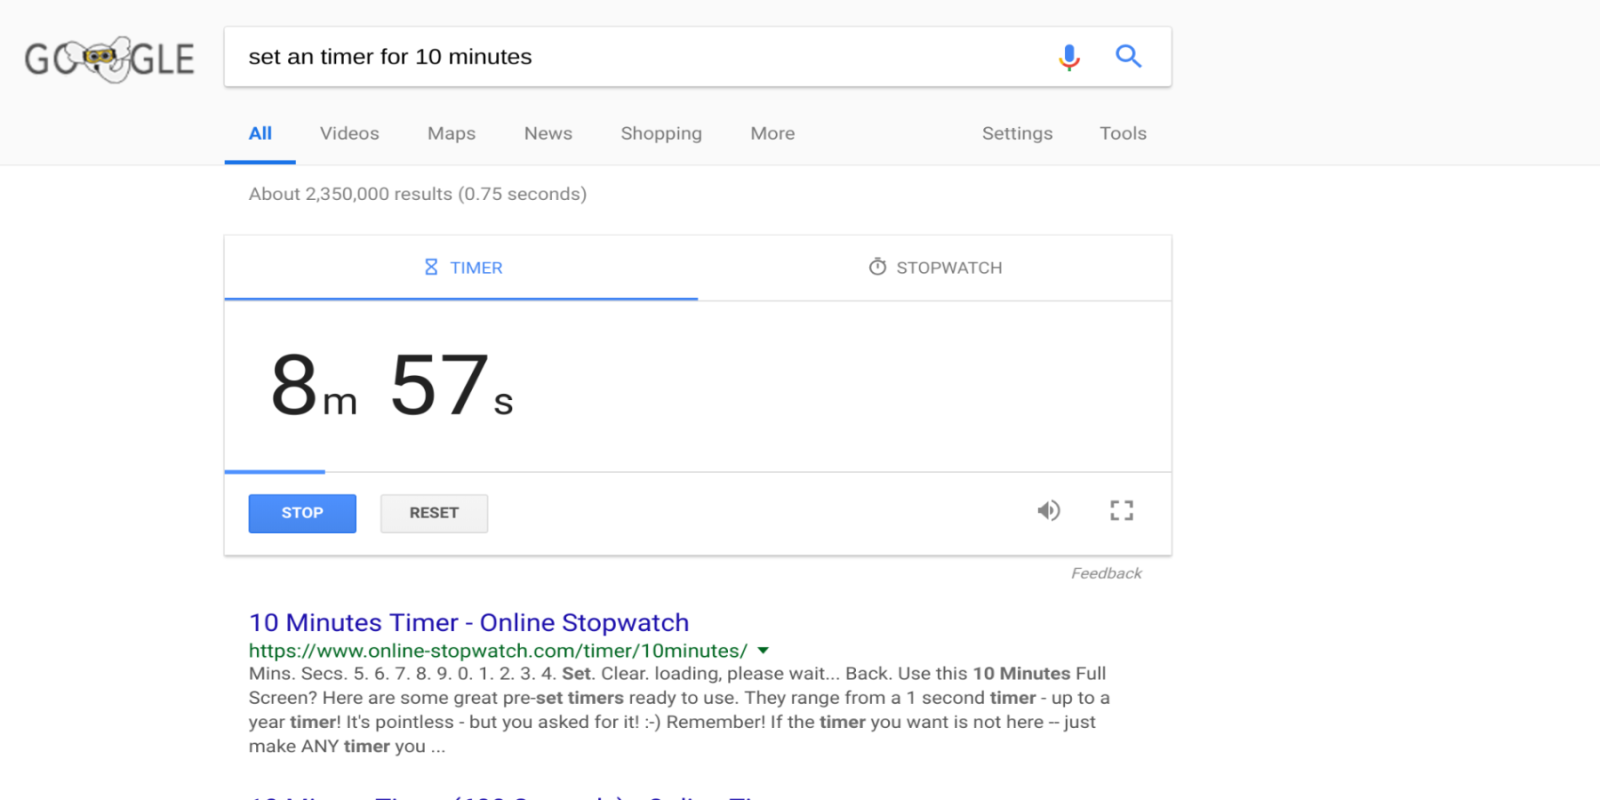Open search Settings menu

click(x=1016, y=133)
